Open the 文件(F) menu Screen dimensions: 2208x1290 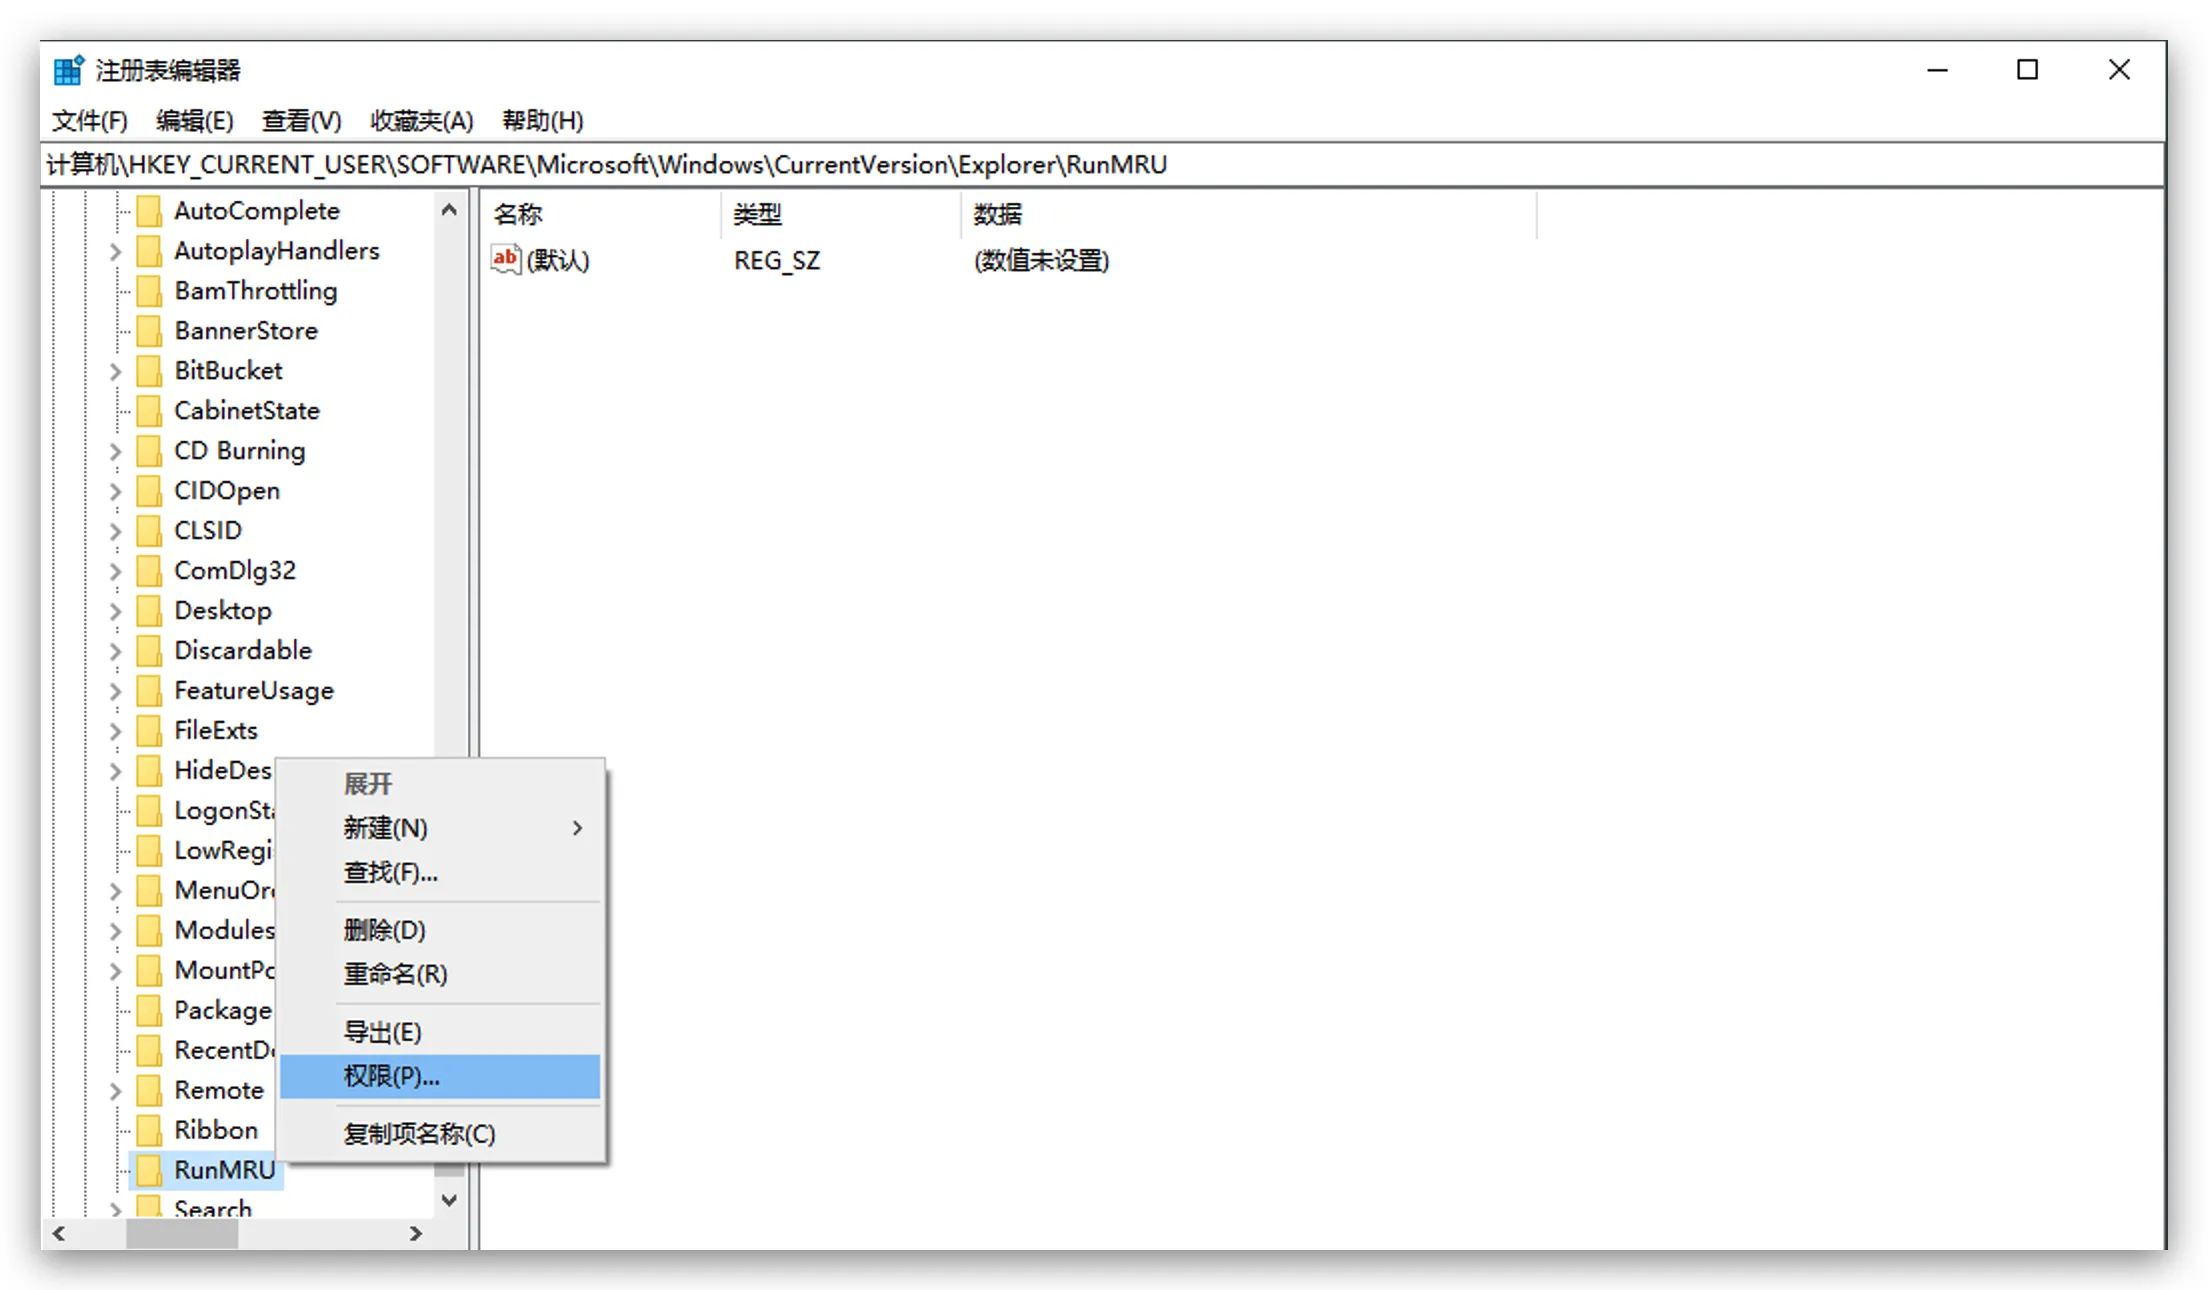90,121
